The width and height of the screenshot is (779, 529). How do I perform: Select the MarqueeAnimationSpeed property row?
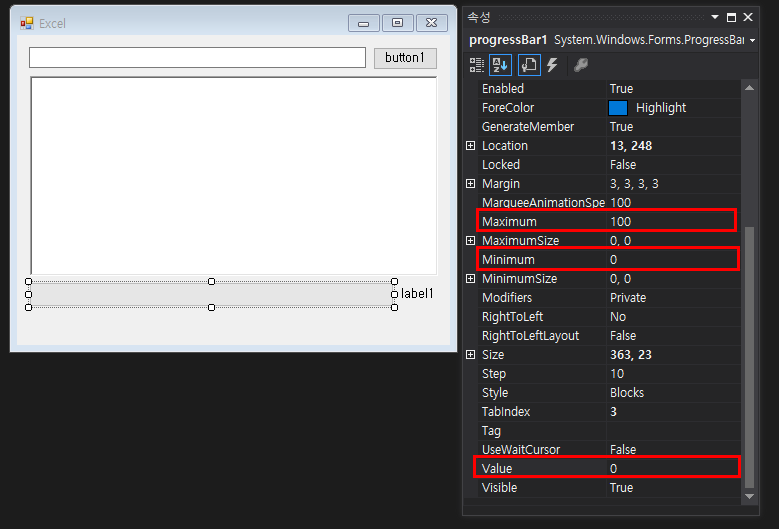[x=609, y=203]
